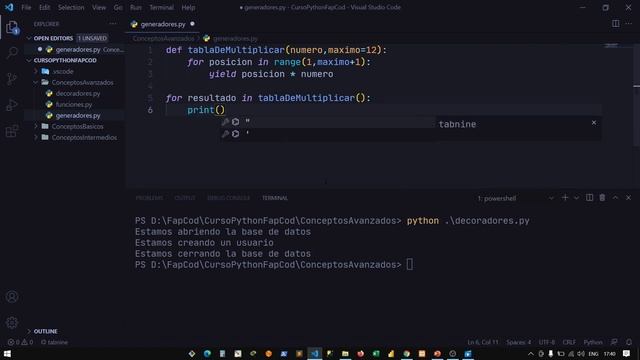The width and height of the screenshot is (640, 360).
Task: Open Windows action center icon
Action: tap(627, 353)
